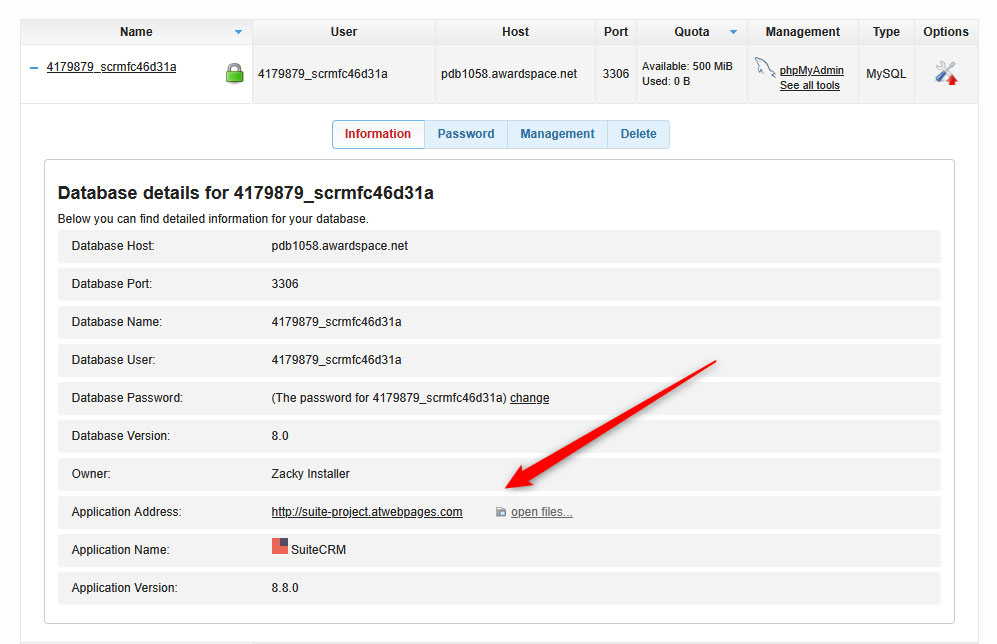Click the open files link
The height and width of the screenshot is (644, 997).
(541, 512)
